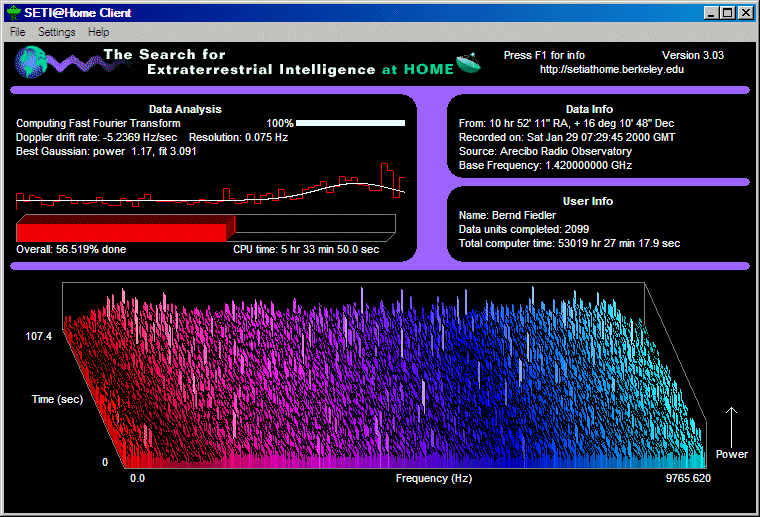Viewport: 760px width, 517px height.
Task: Click the red overall progress bar
Action: (x=206, y=228)
